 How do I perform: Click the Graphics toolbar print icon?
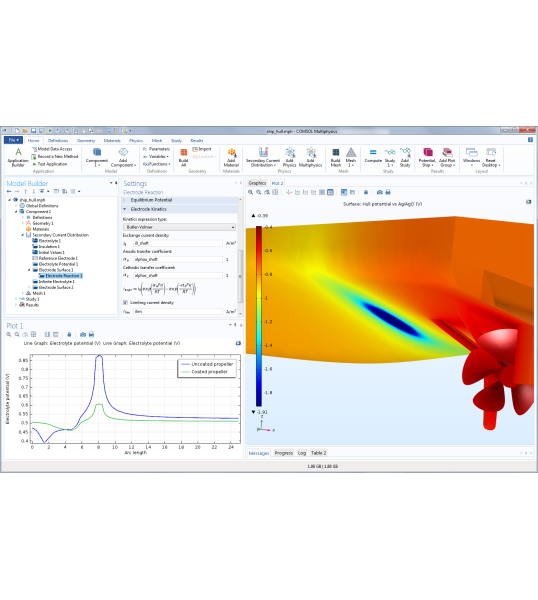(x=388, y=192)
